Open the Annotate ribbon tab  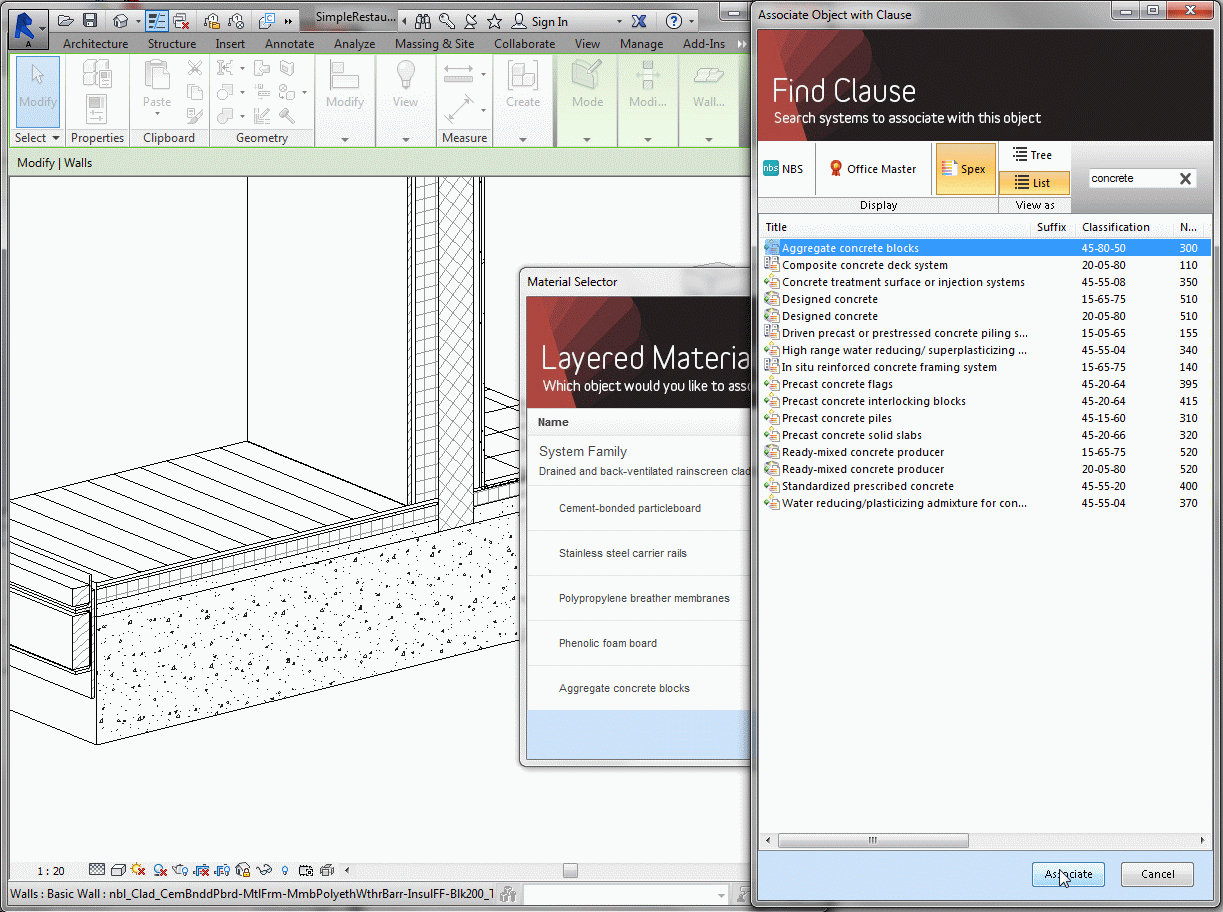287,44
